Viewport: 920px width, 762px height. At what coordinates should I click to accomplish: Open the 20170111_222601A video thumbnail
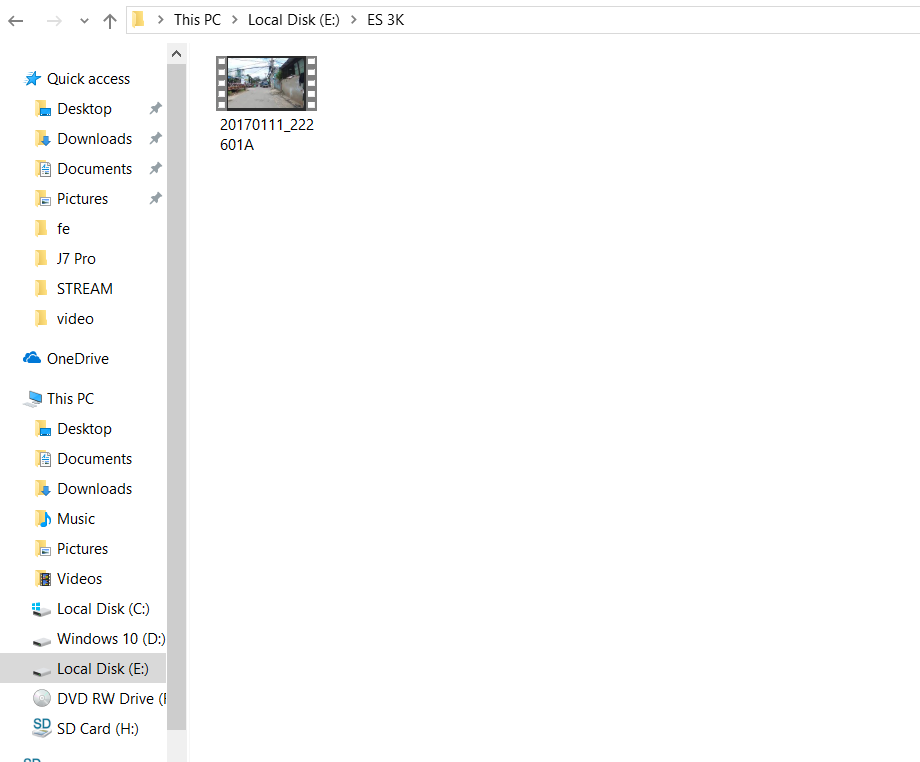pyautogui.click(x=266, y=83)
